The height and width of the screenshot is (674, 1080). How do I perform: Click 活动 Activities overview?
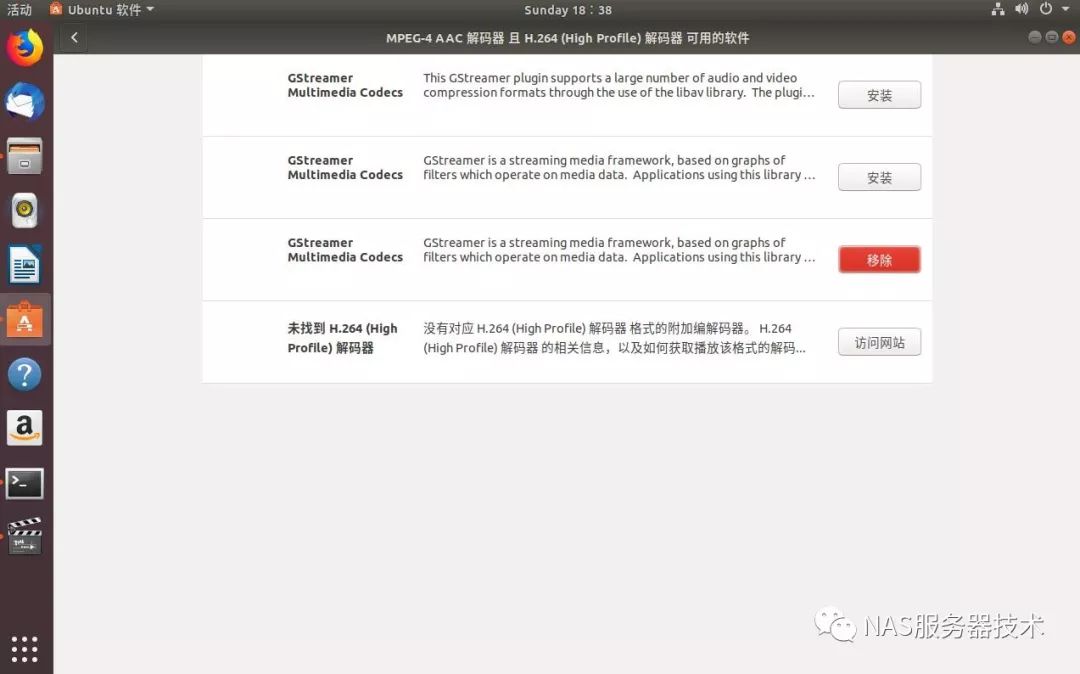(19, 10)
